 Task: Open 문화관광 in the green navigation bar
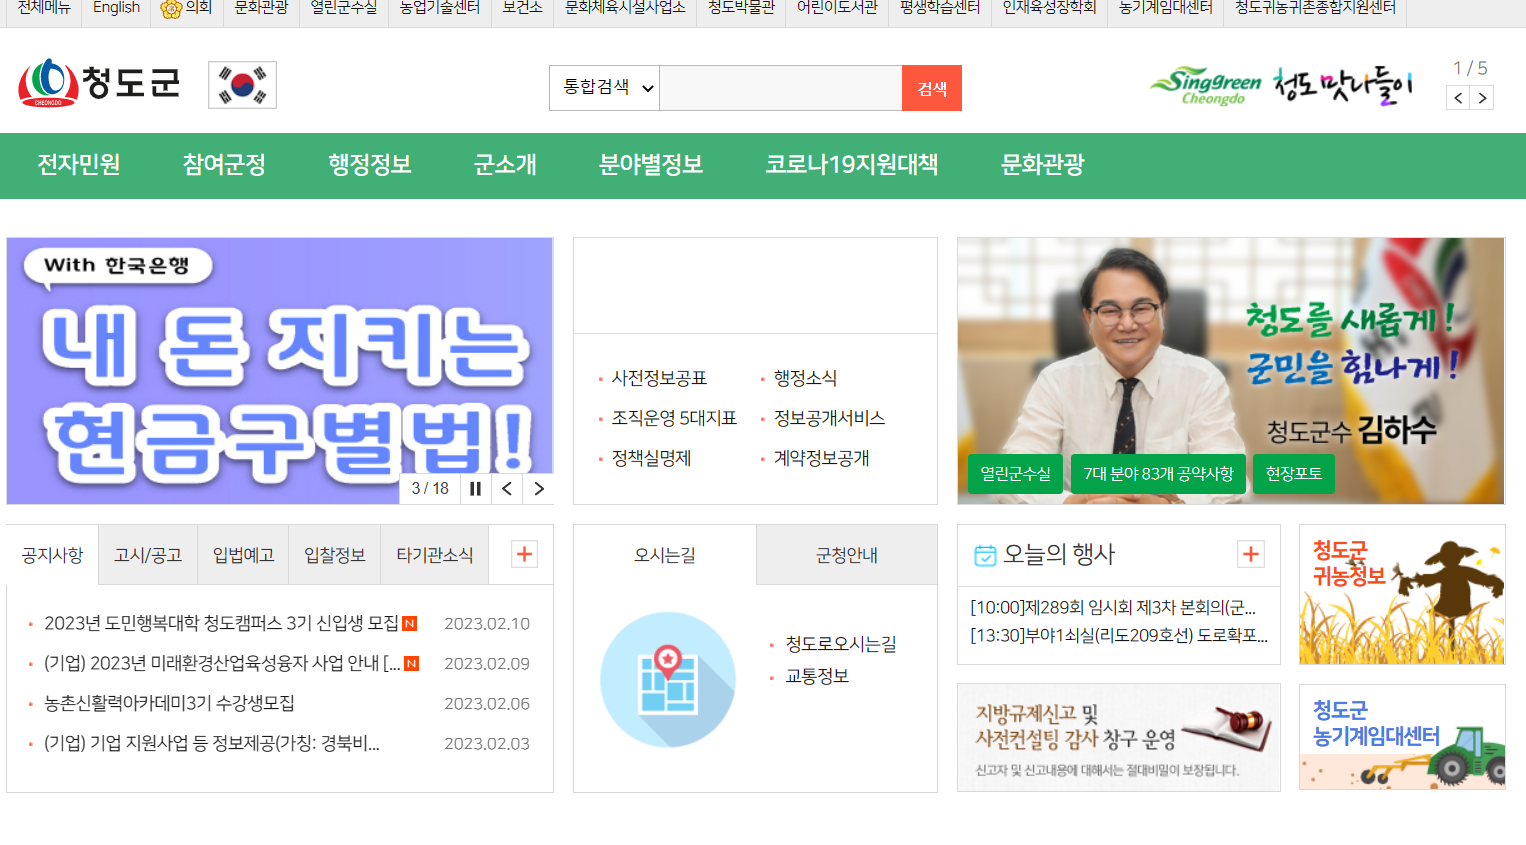click(1040, 165)
